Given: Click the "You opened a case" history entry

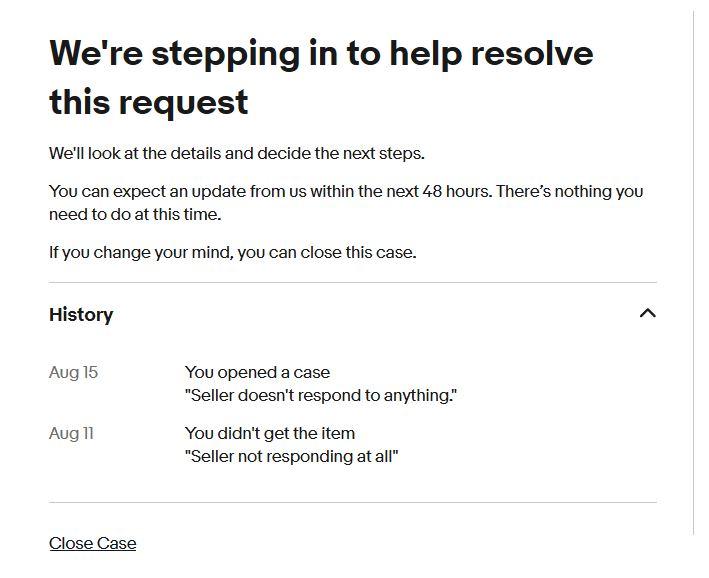Looking at the screenshot, I should (x=257, y=373).
